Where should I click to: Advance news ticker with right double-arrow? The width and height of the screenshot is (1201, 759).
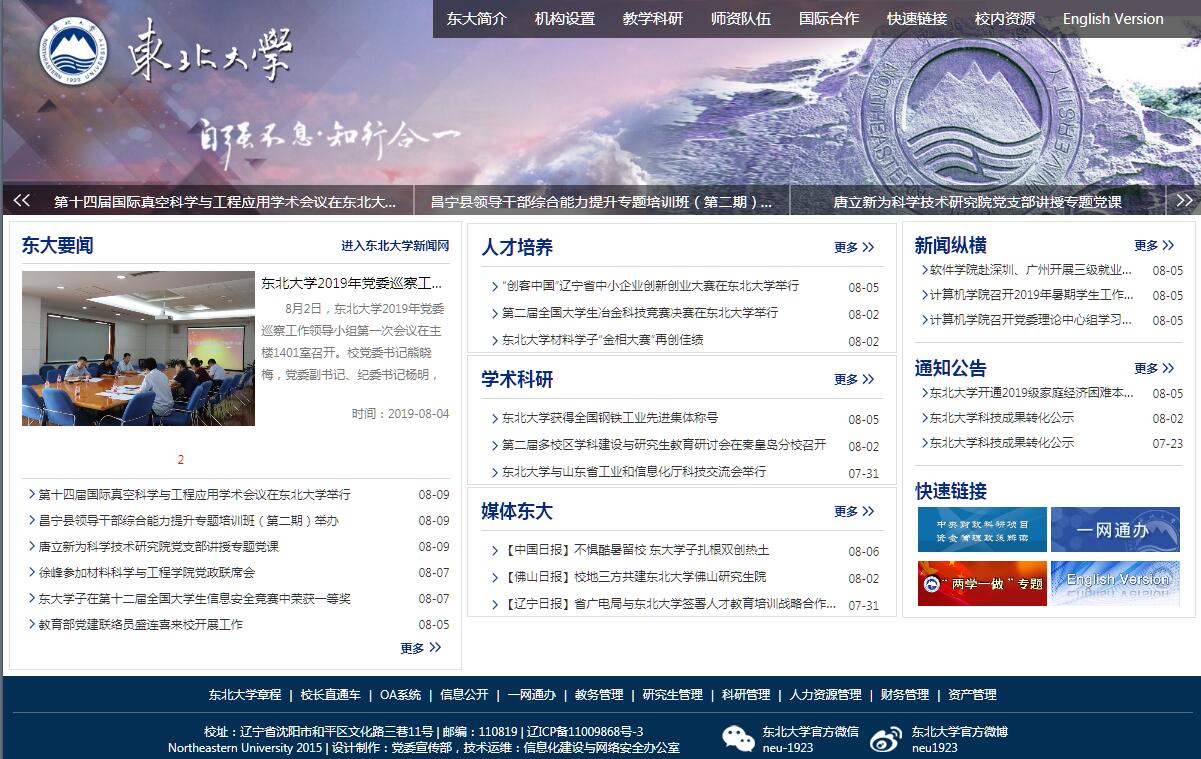point(1184,201)
